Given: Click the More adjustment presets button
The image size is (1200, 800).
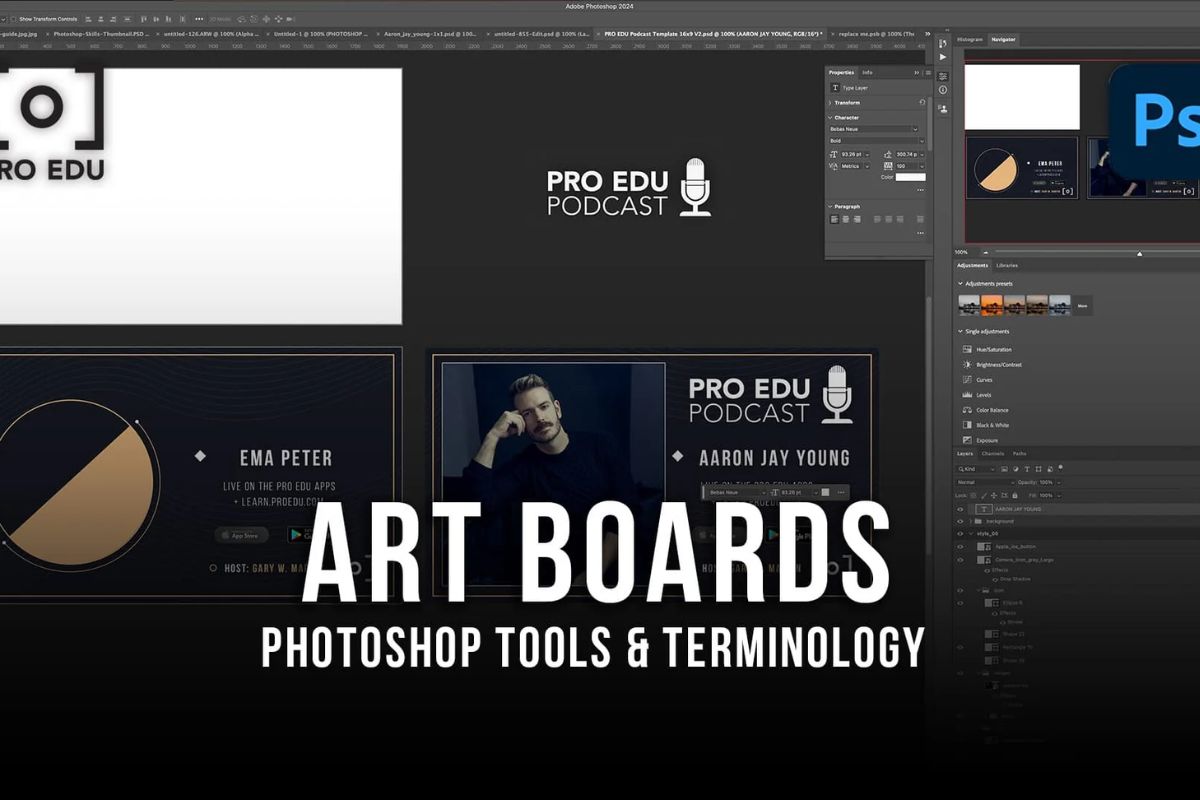Looking at the screenshot, I should (1082, 305).
